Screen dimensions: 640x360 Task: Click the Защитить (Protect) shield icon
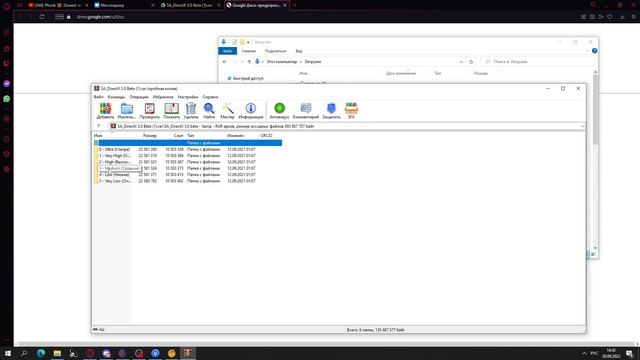tap(331, 111)
